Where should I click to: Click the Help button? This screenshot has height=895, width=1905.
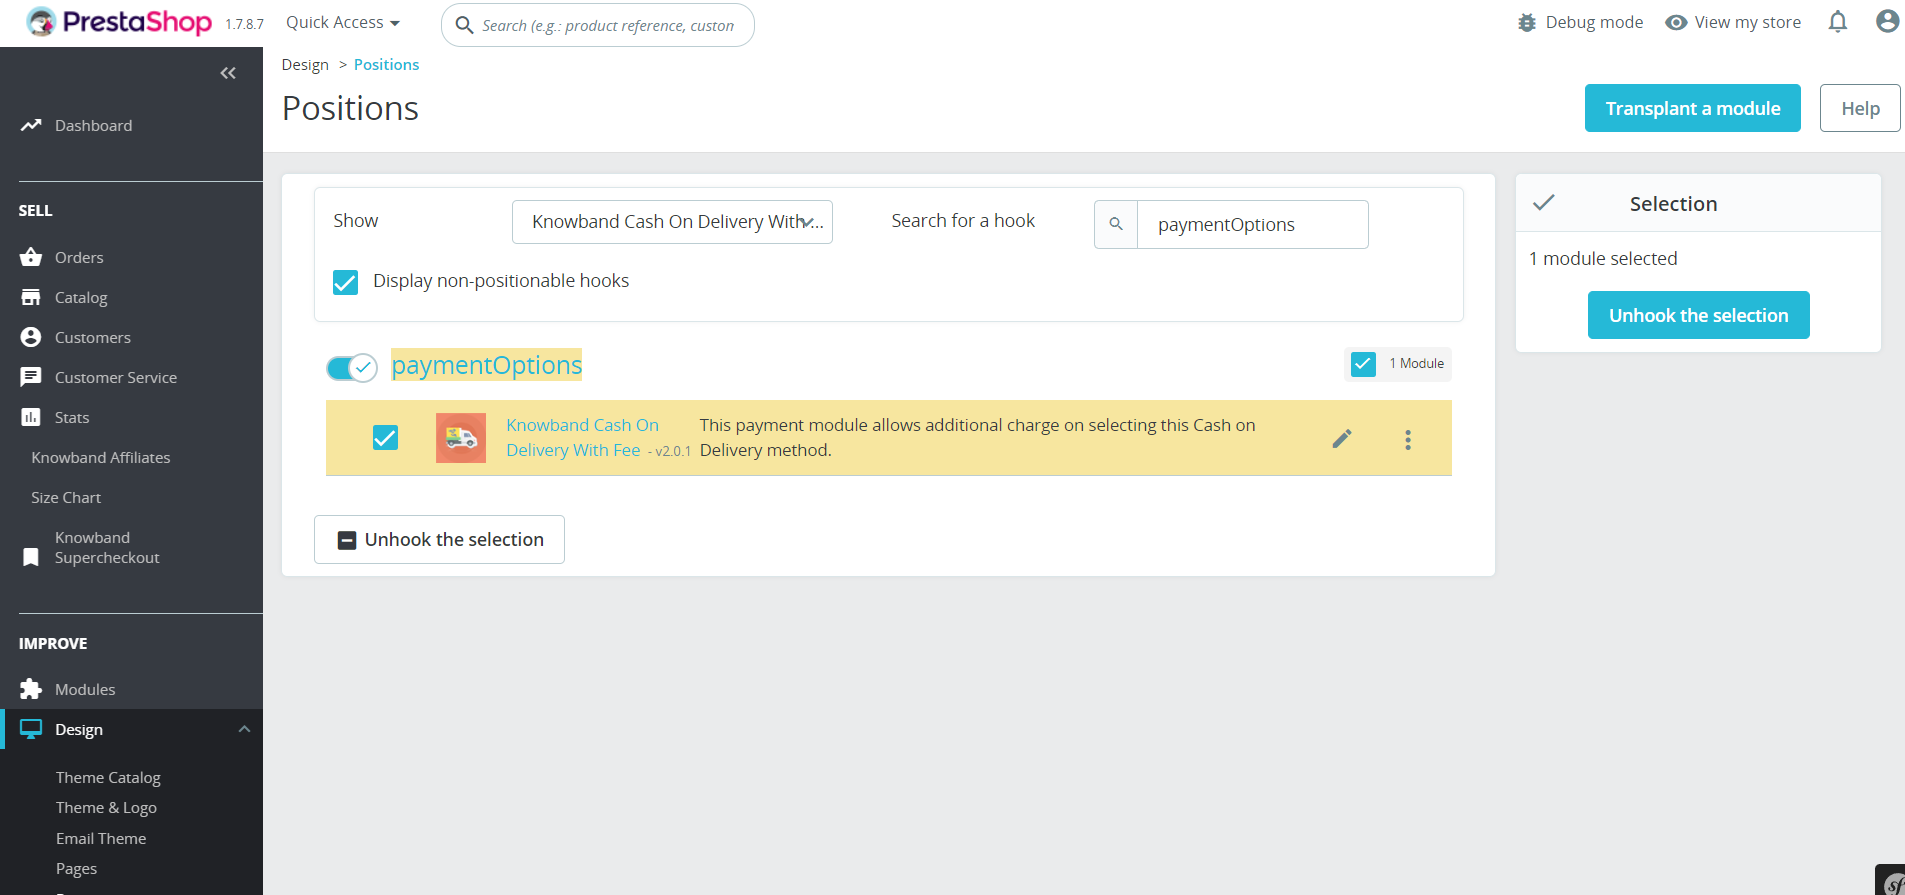(x=1860, y=108)
